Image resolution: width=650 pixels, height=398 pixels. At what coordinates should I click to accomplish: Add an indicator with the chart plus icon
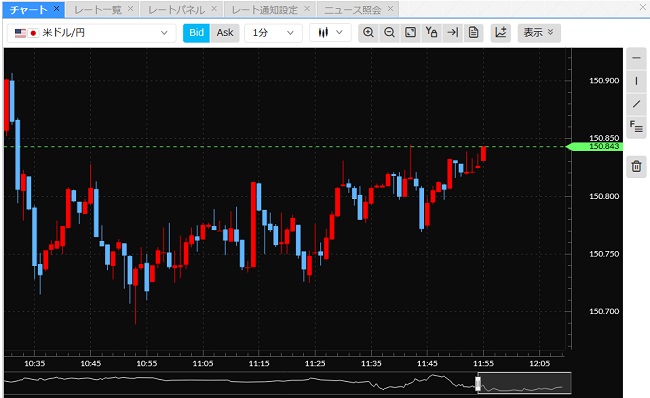(x=501, y=32)
